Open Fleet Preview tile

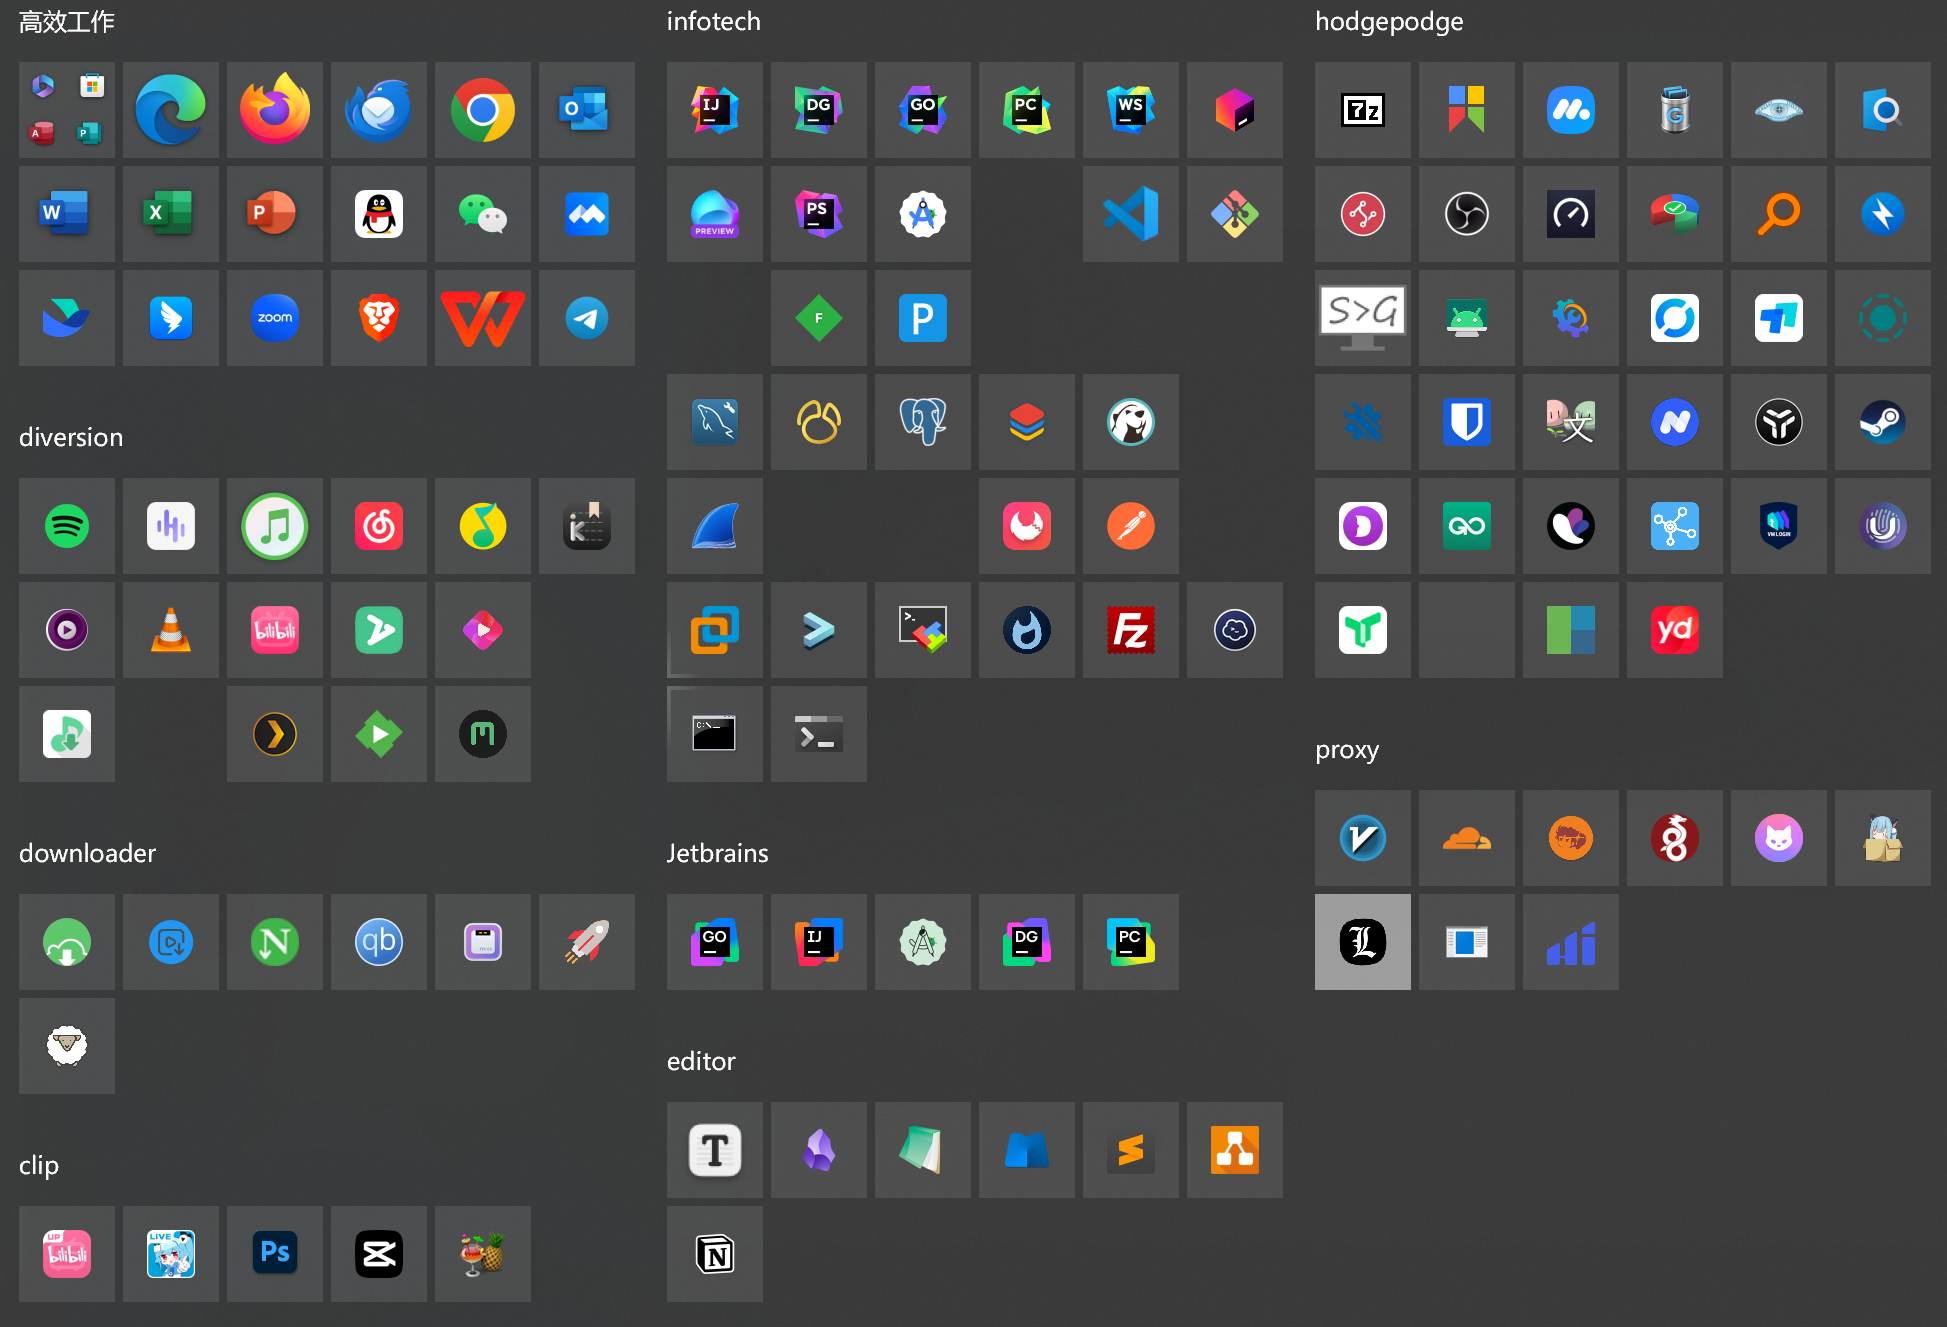[x=715, y=214]
